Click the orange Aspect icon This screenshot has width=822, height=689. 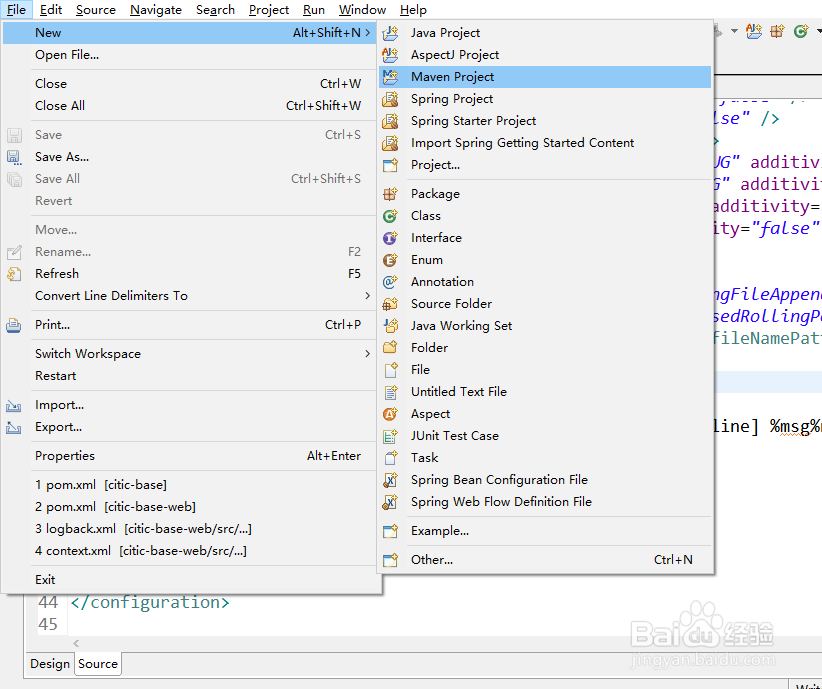coord(390,414)
